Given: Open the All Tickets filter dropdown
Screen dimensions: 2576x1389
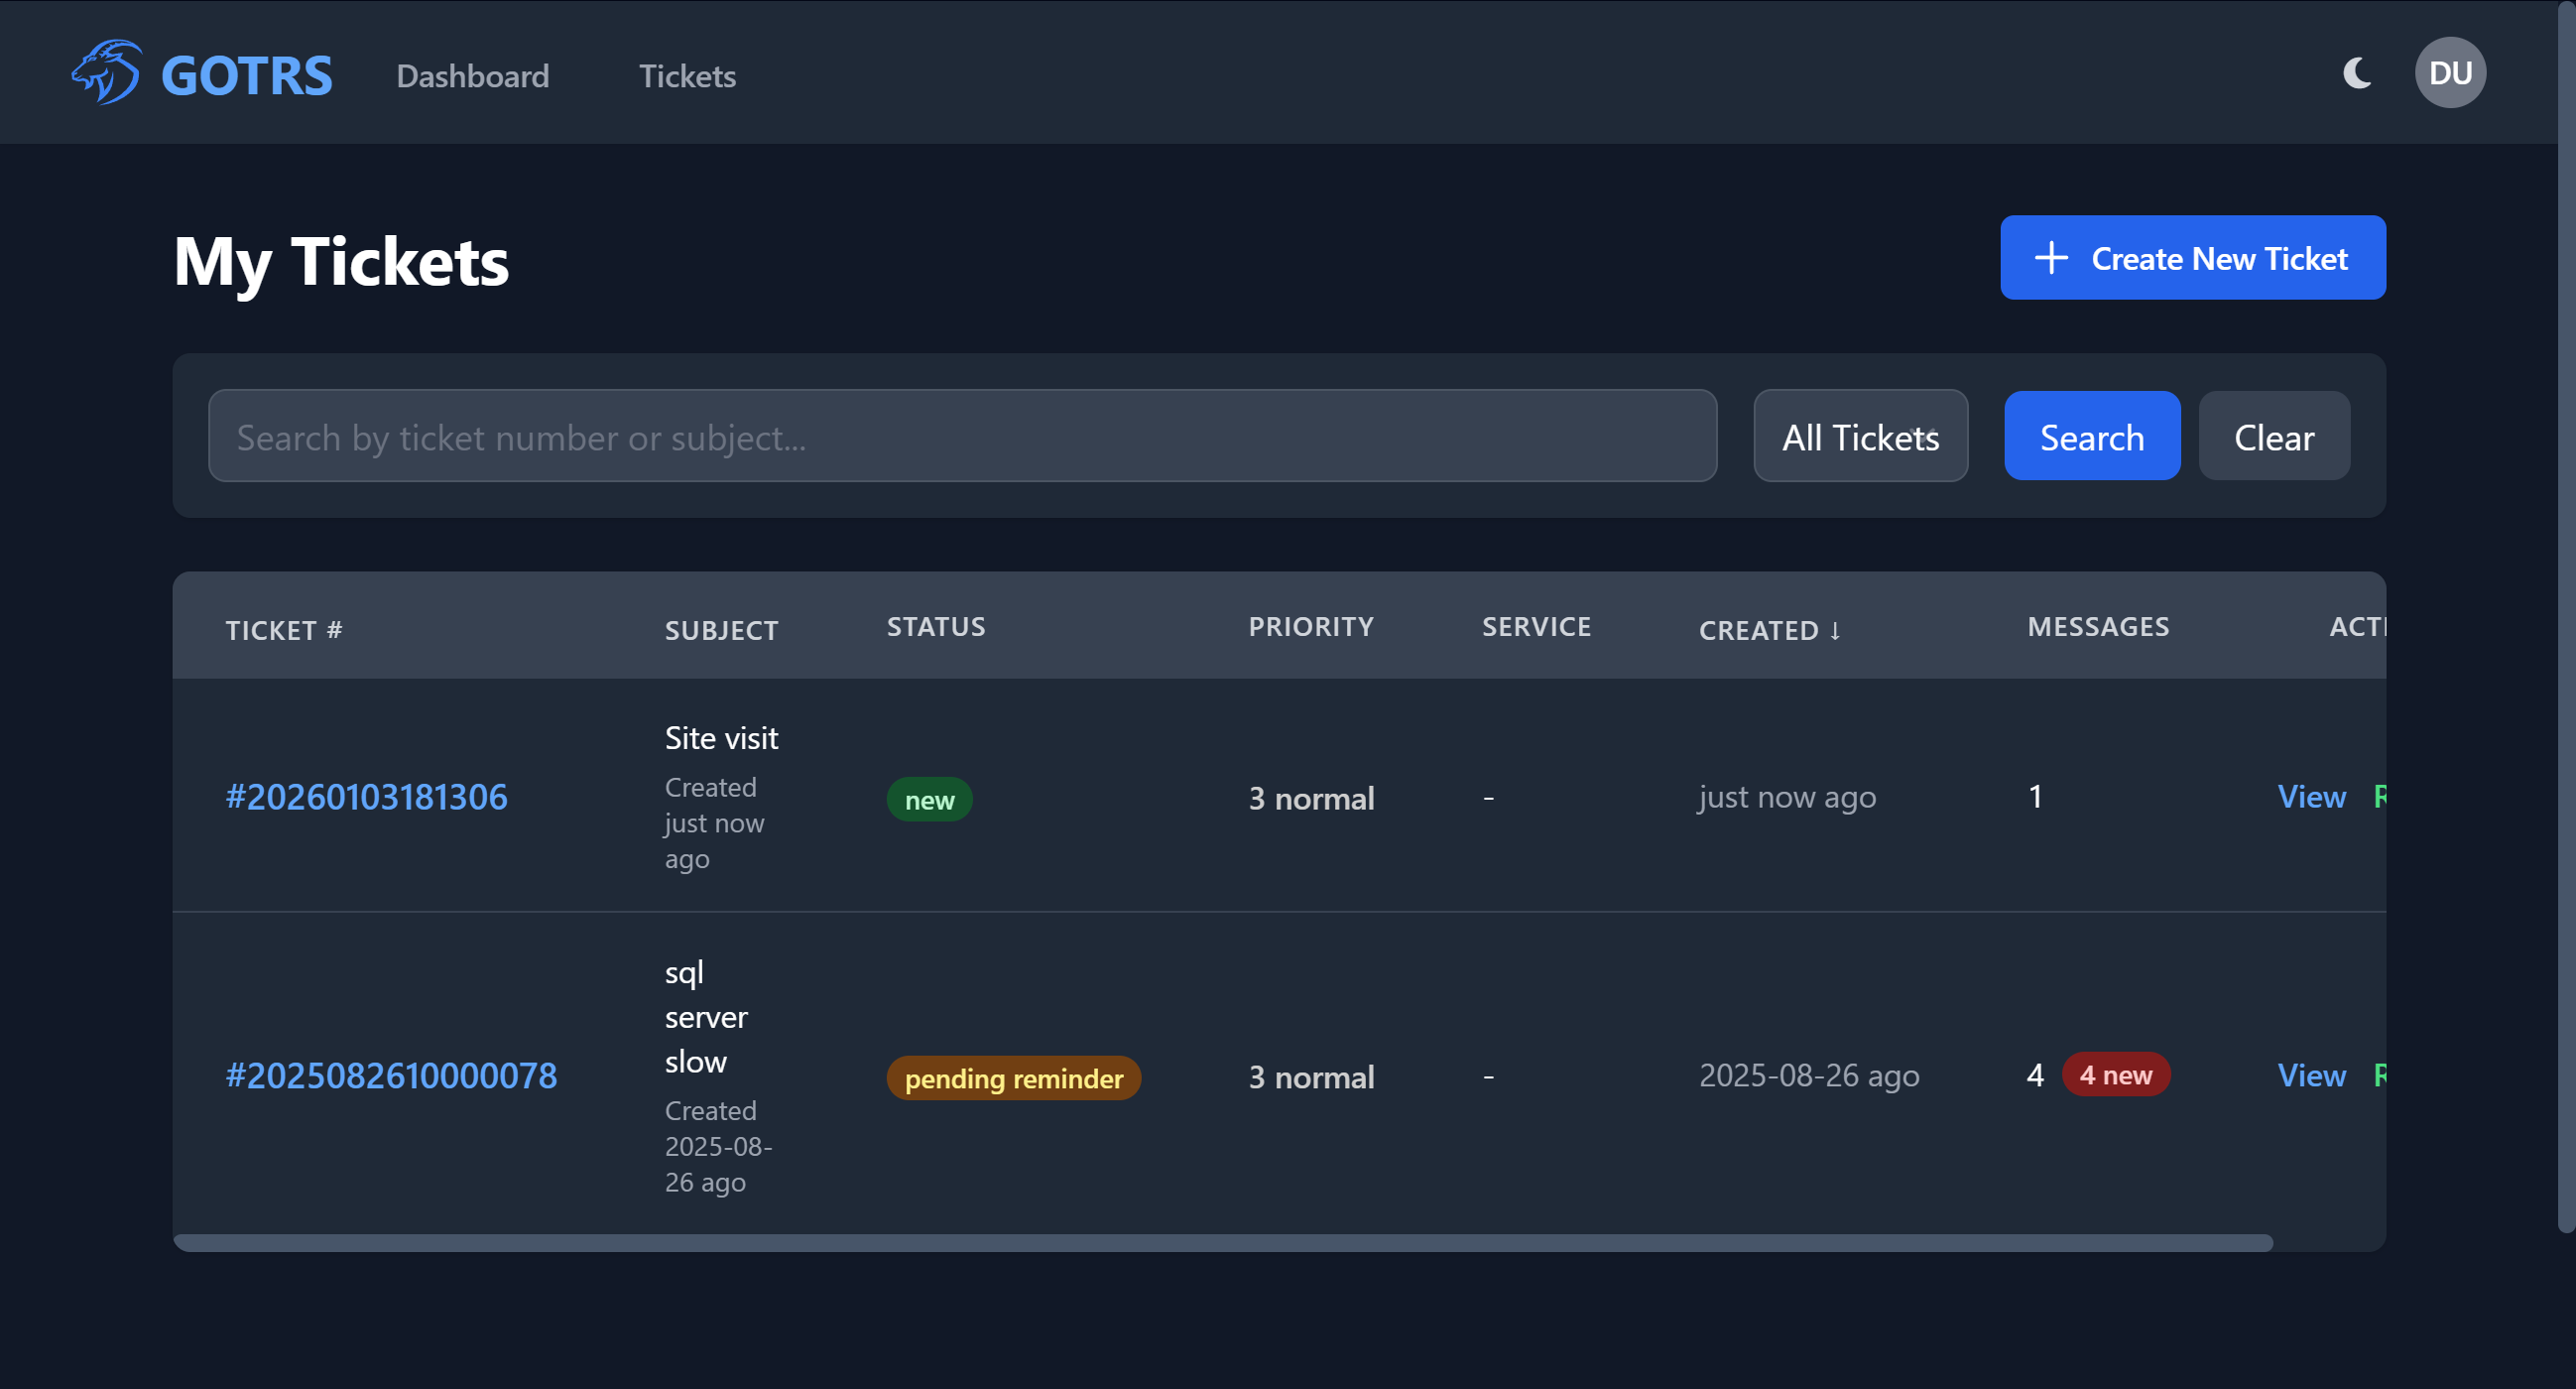Looking at the screenshot, I should pos(1860,436).
